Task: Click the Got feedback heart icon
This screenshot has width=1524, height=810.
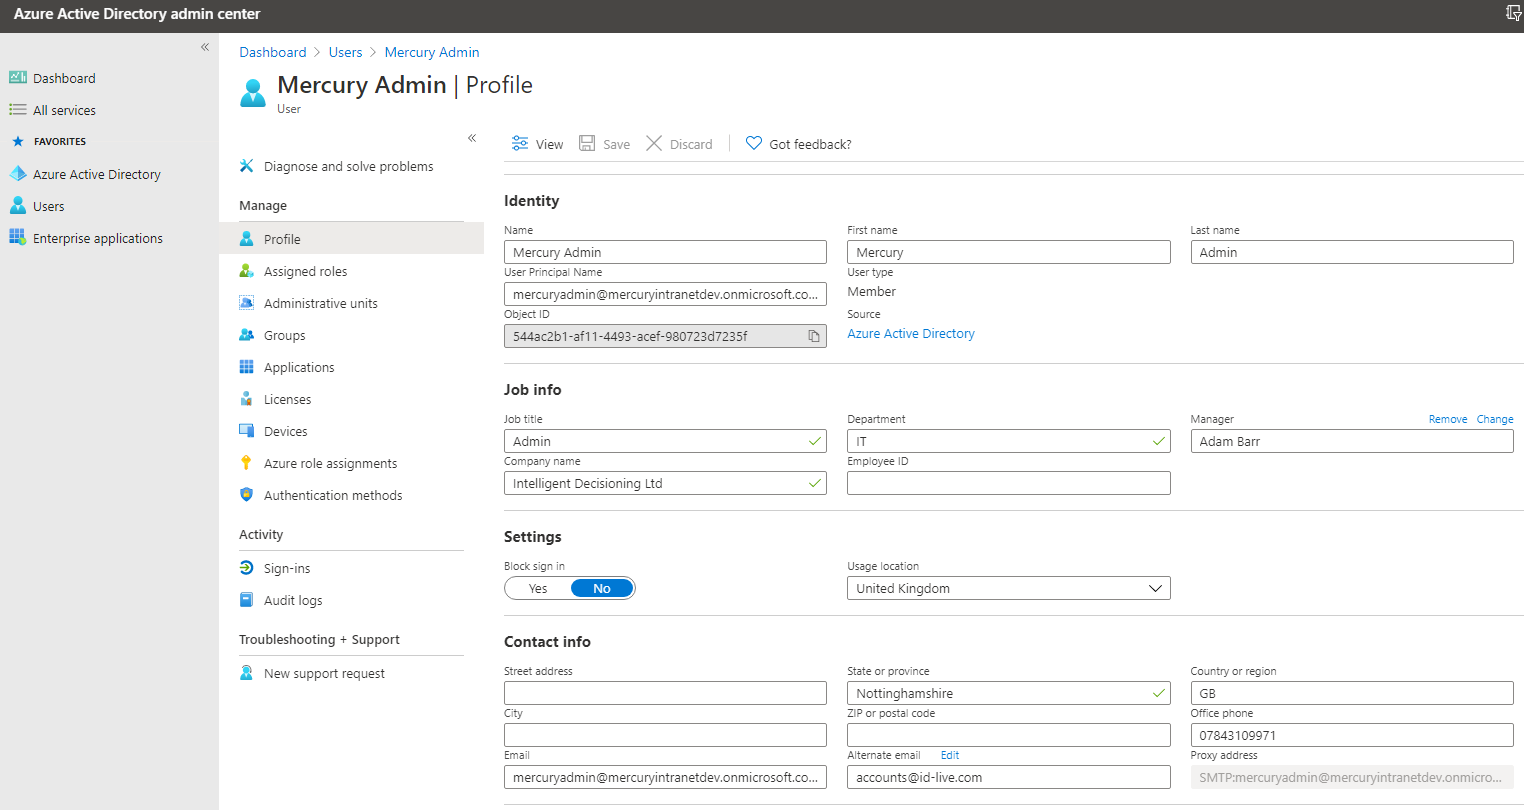Action: (754, 143)
